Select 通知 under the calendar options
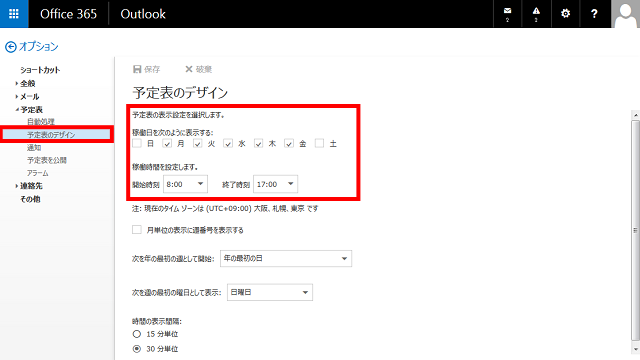 (34, 147)
